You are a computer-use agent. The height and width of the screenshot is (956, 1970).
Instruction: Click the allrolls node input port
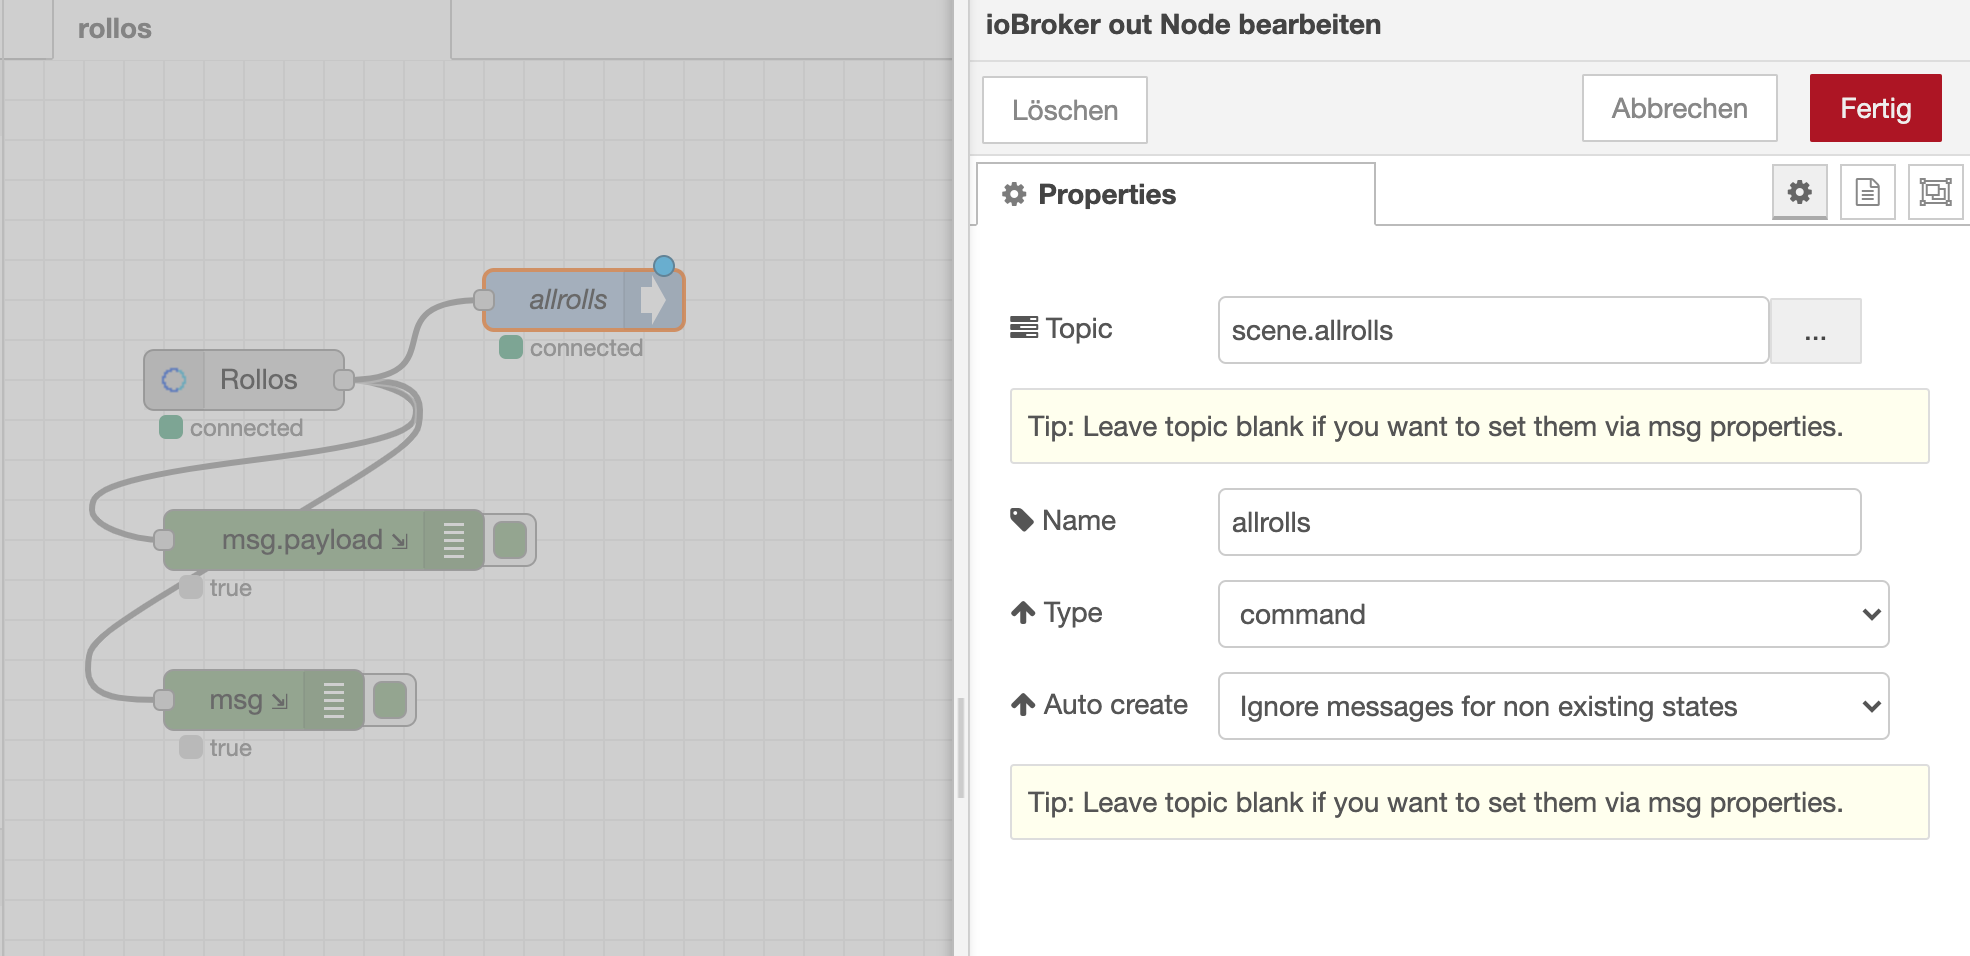coord(484,300)
